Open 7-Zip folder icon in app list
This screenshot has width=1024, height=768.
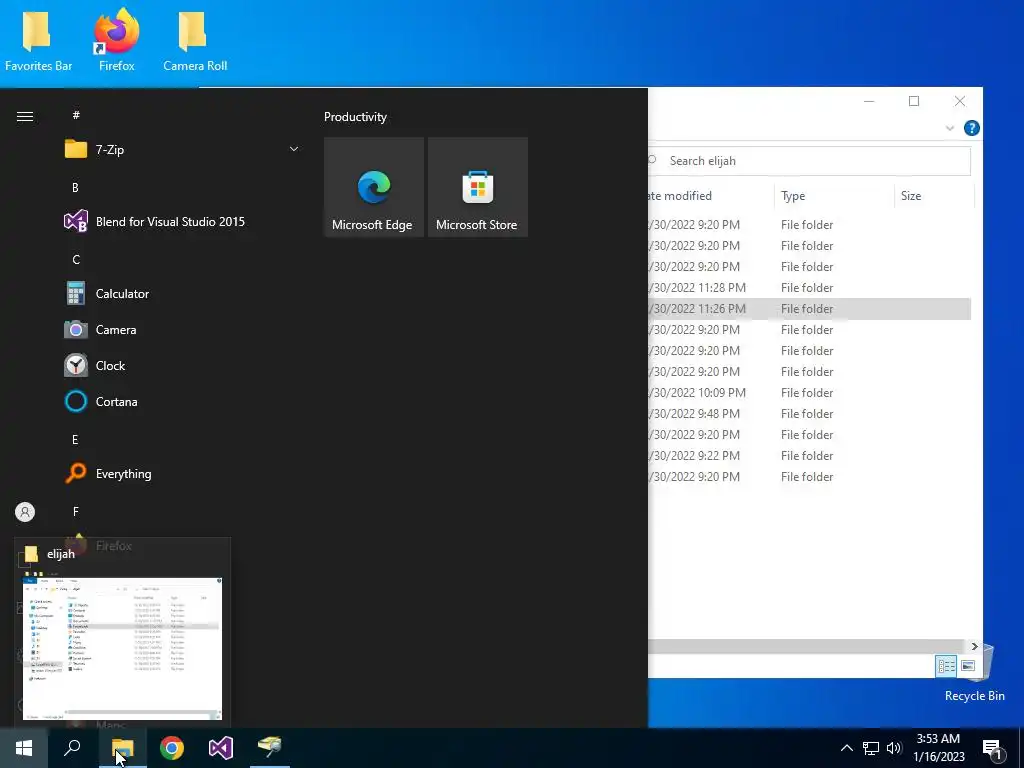coord(76,150)
